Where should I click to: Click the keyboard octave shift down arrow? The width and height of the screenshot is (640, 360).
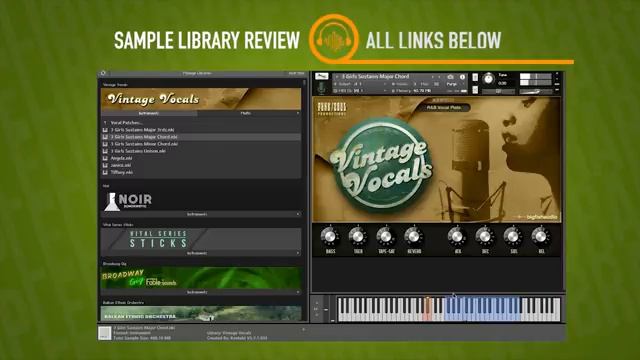pyautogui.click(x=316, y=315)
